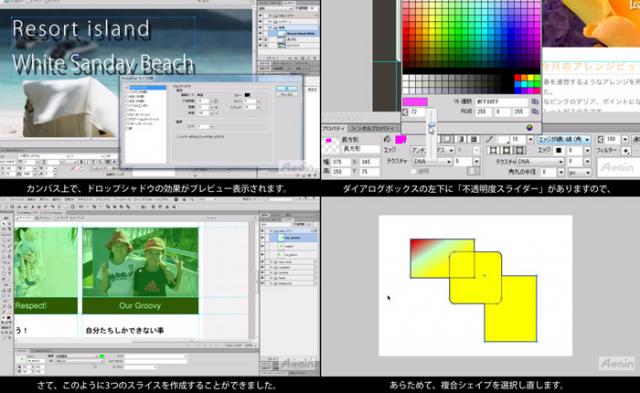640x393 pixels.
Task: Click the opacity field showing 72
Action: click(x=417, y=112)
